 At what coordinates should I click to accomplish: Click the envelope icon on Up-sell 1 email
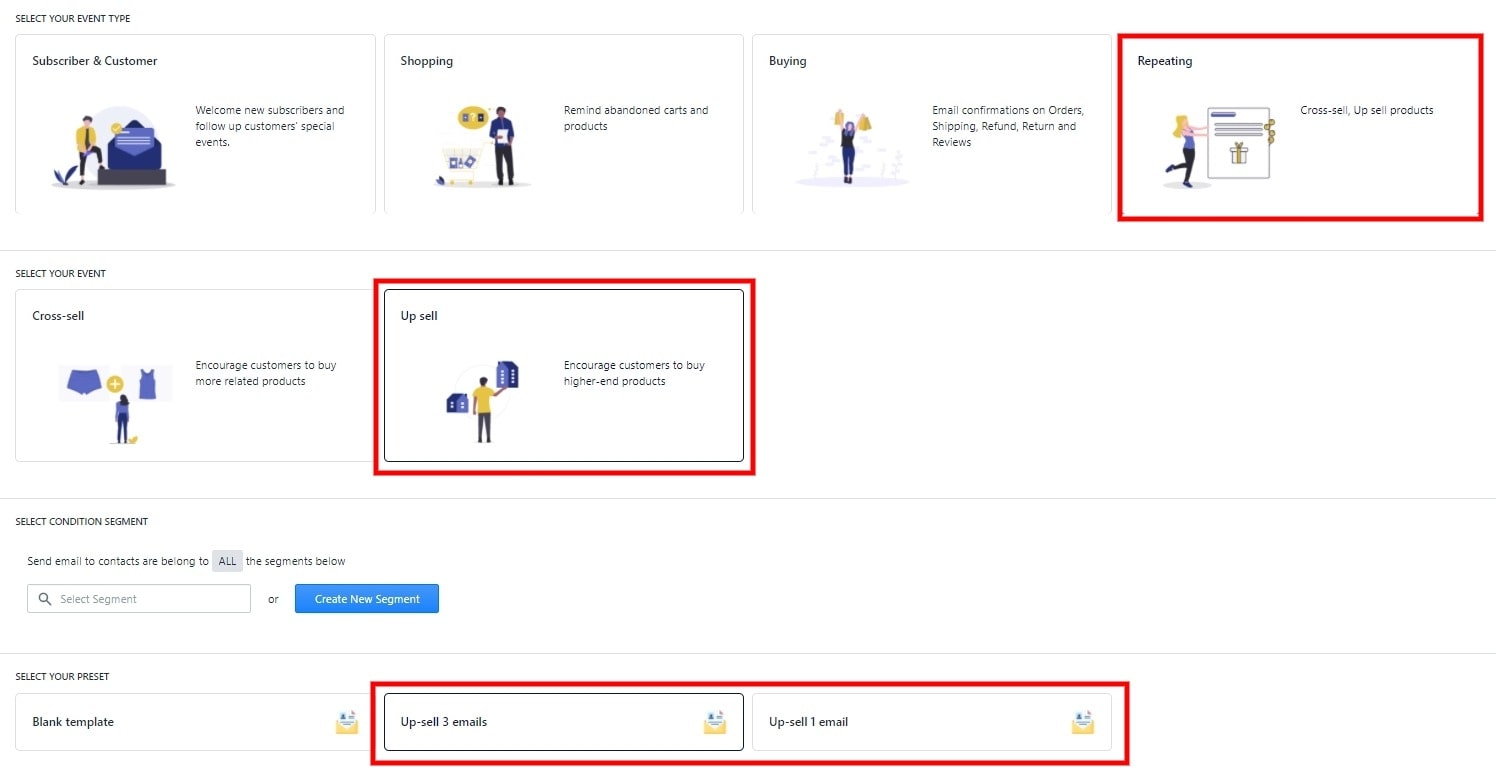tap(1083, 722)
